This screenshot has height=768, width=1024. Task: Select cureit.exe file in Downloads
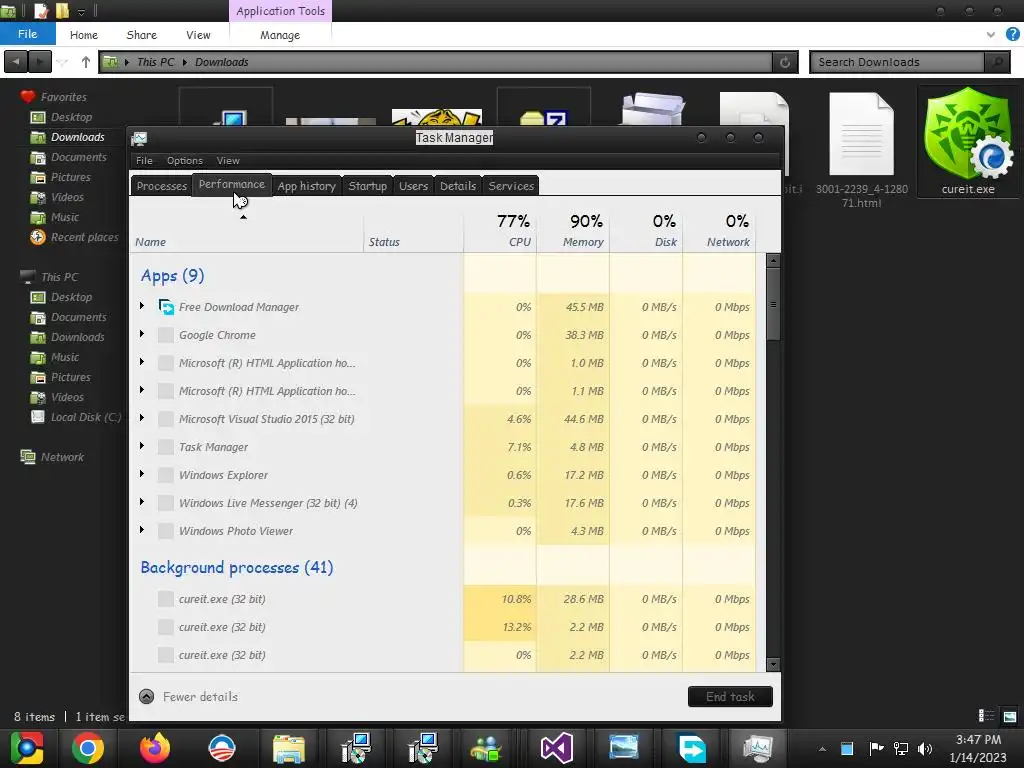[x=968, y=141]
